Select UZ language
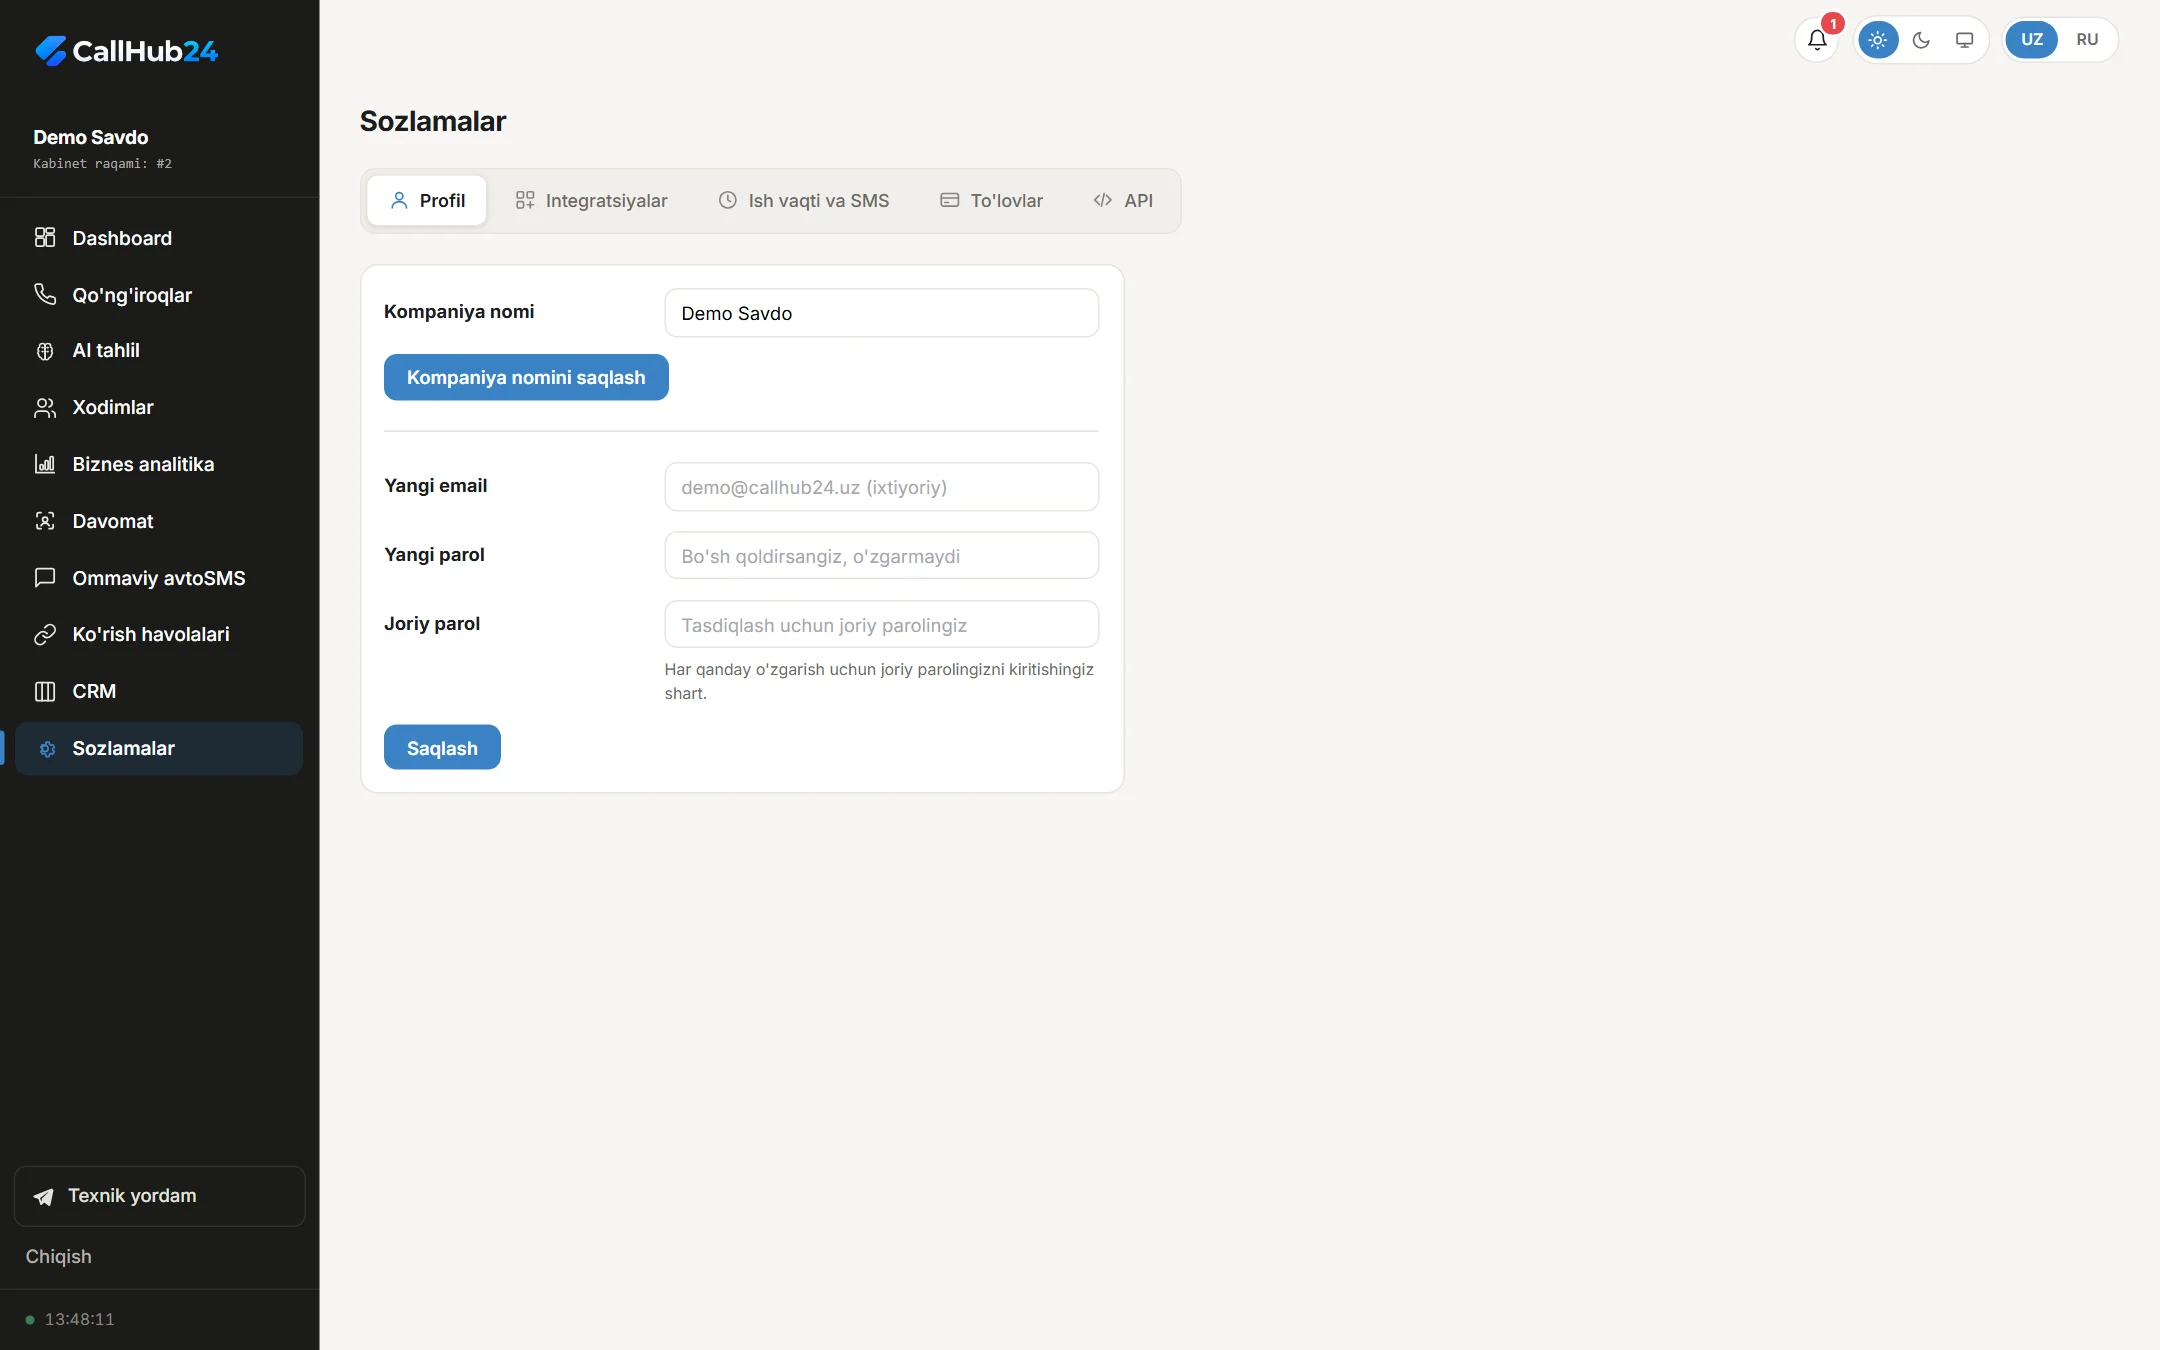Image resolution: width=2160 pixels, height=1350 pixels. click(2032, 40)
